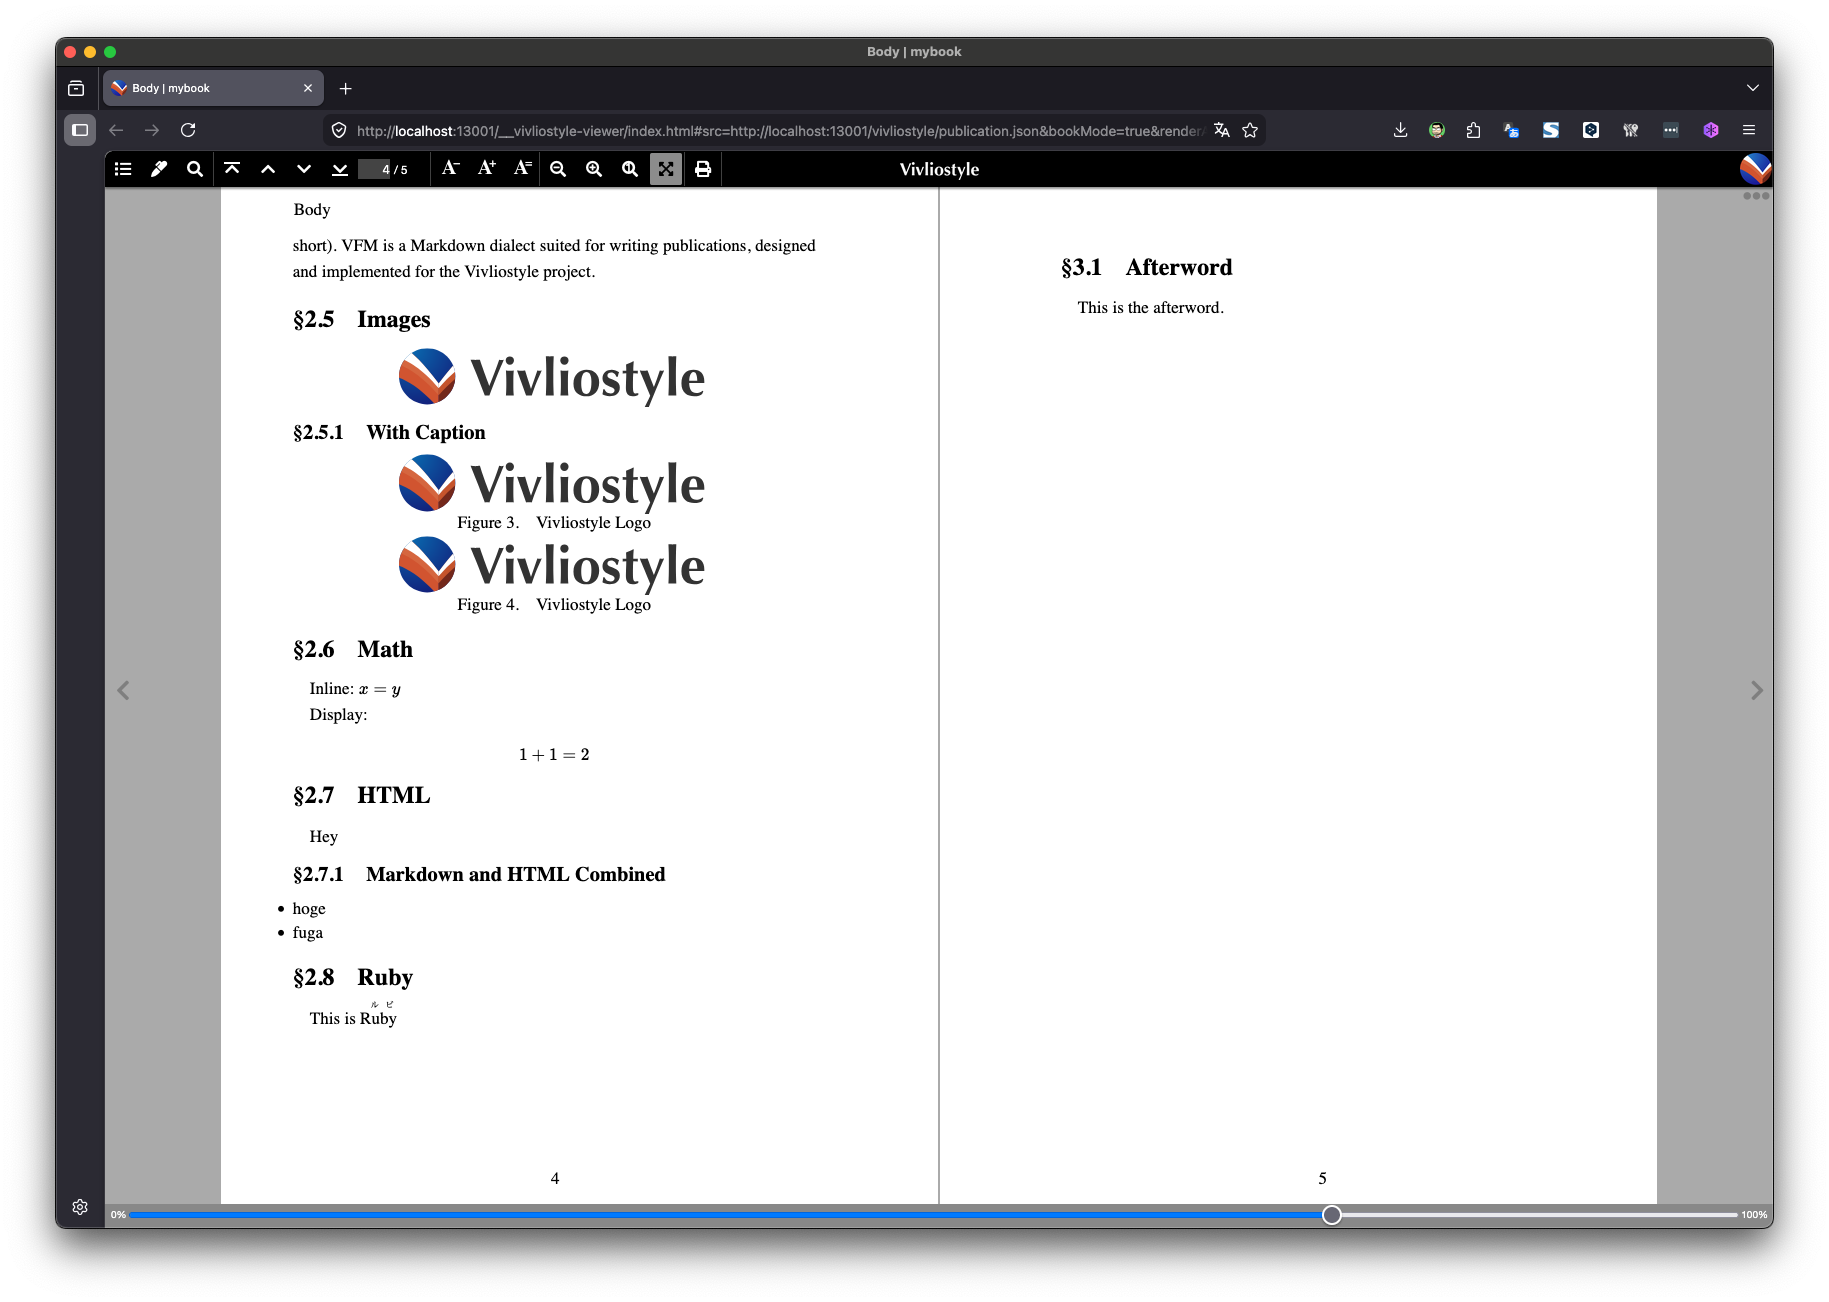The width and height of the screenshot is (1829, 1302).
Task: Click the grey keys extension icon
Action: coord(1631,130)
